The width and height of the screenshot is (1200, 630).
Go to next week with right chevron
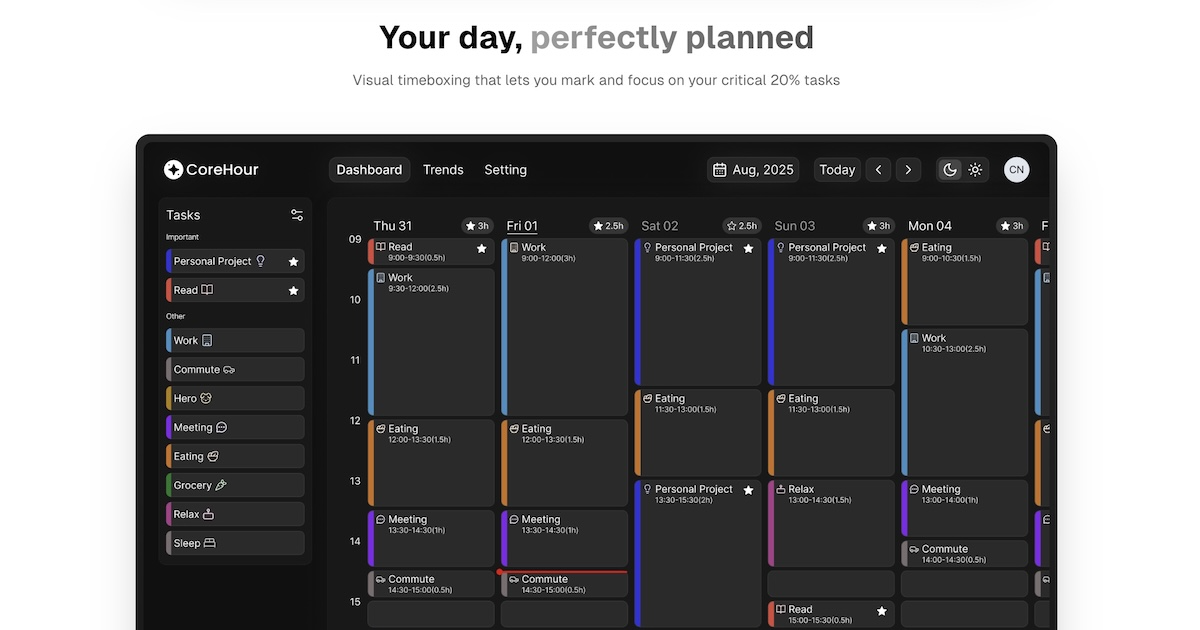(x=908, y=169)
